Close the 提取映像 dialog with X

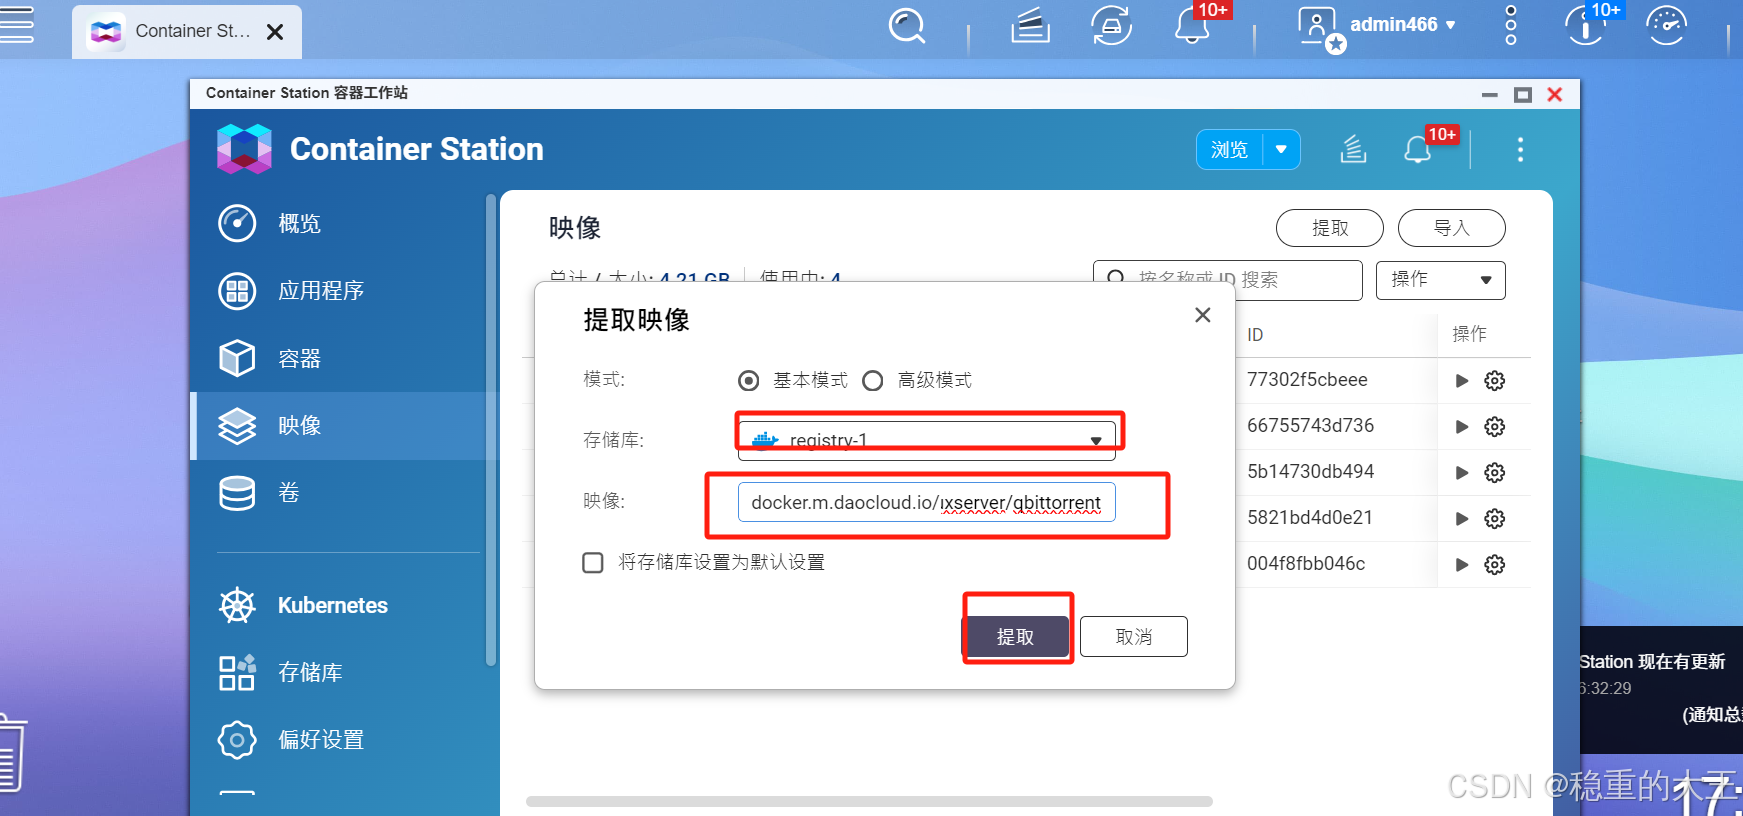(1203, 315)
